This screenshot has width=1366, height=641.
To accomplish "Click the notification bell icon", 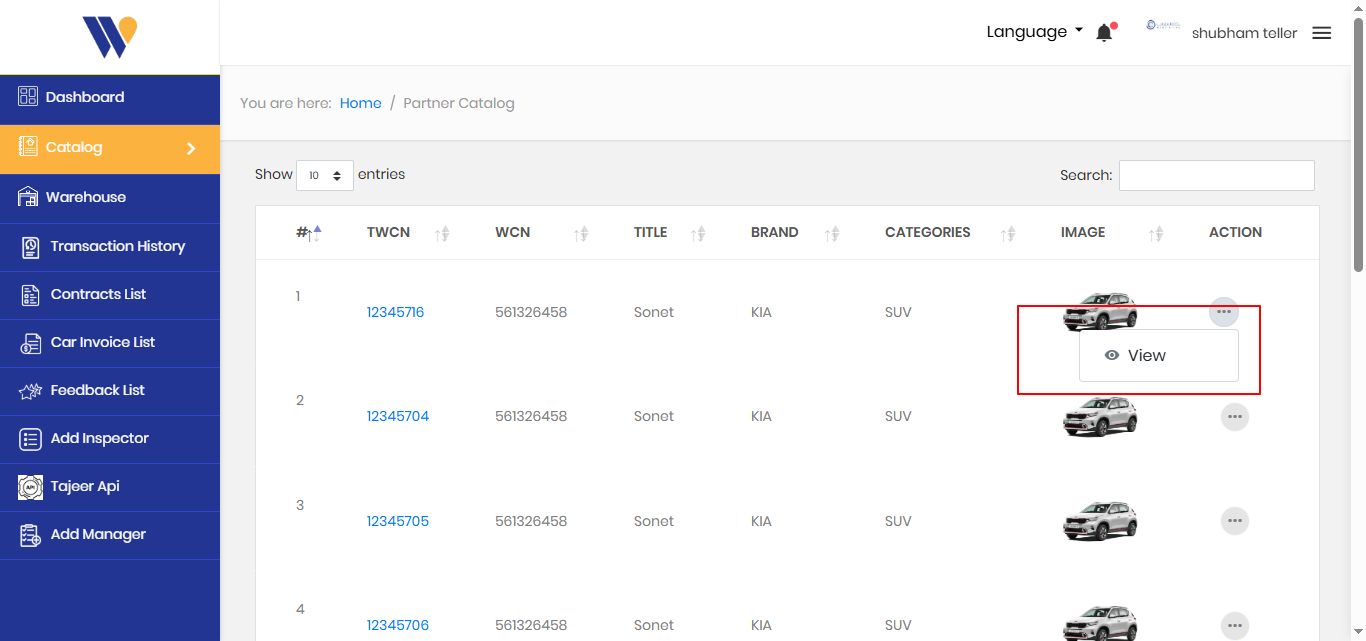I will pos(1104,33).
